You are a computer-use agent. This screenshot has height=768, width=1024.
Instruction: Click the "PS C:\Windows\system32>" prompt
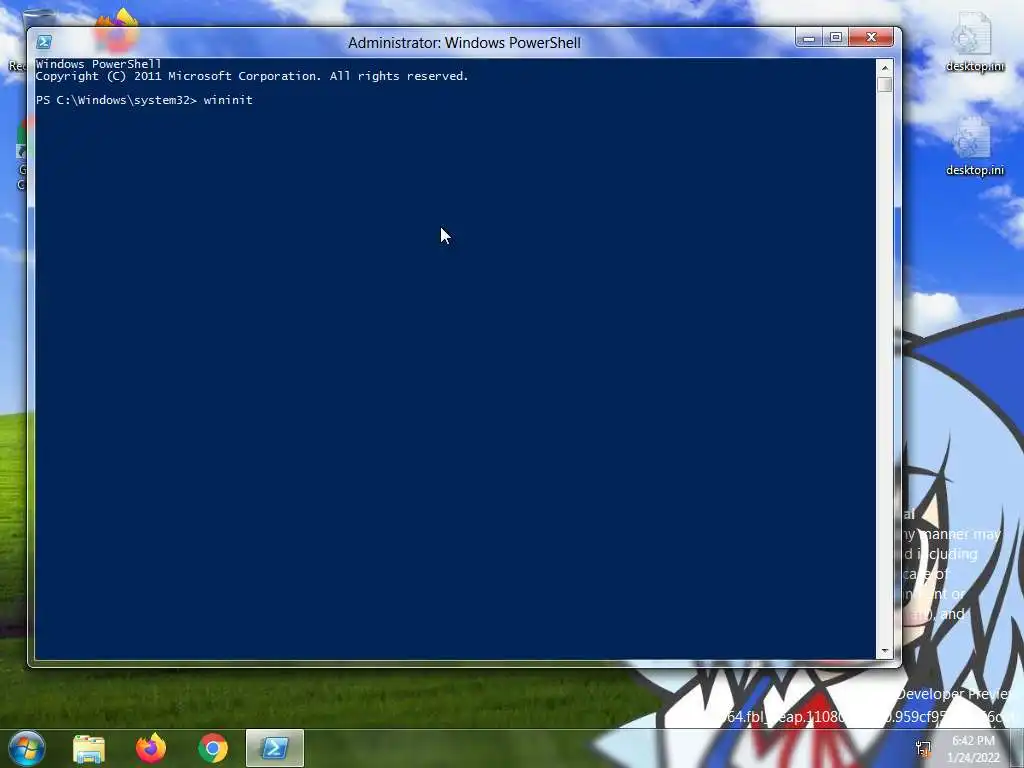click(116, 100)
